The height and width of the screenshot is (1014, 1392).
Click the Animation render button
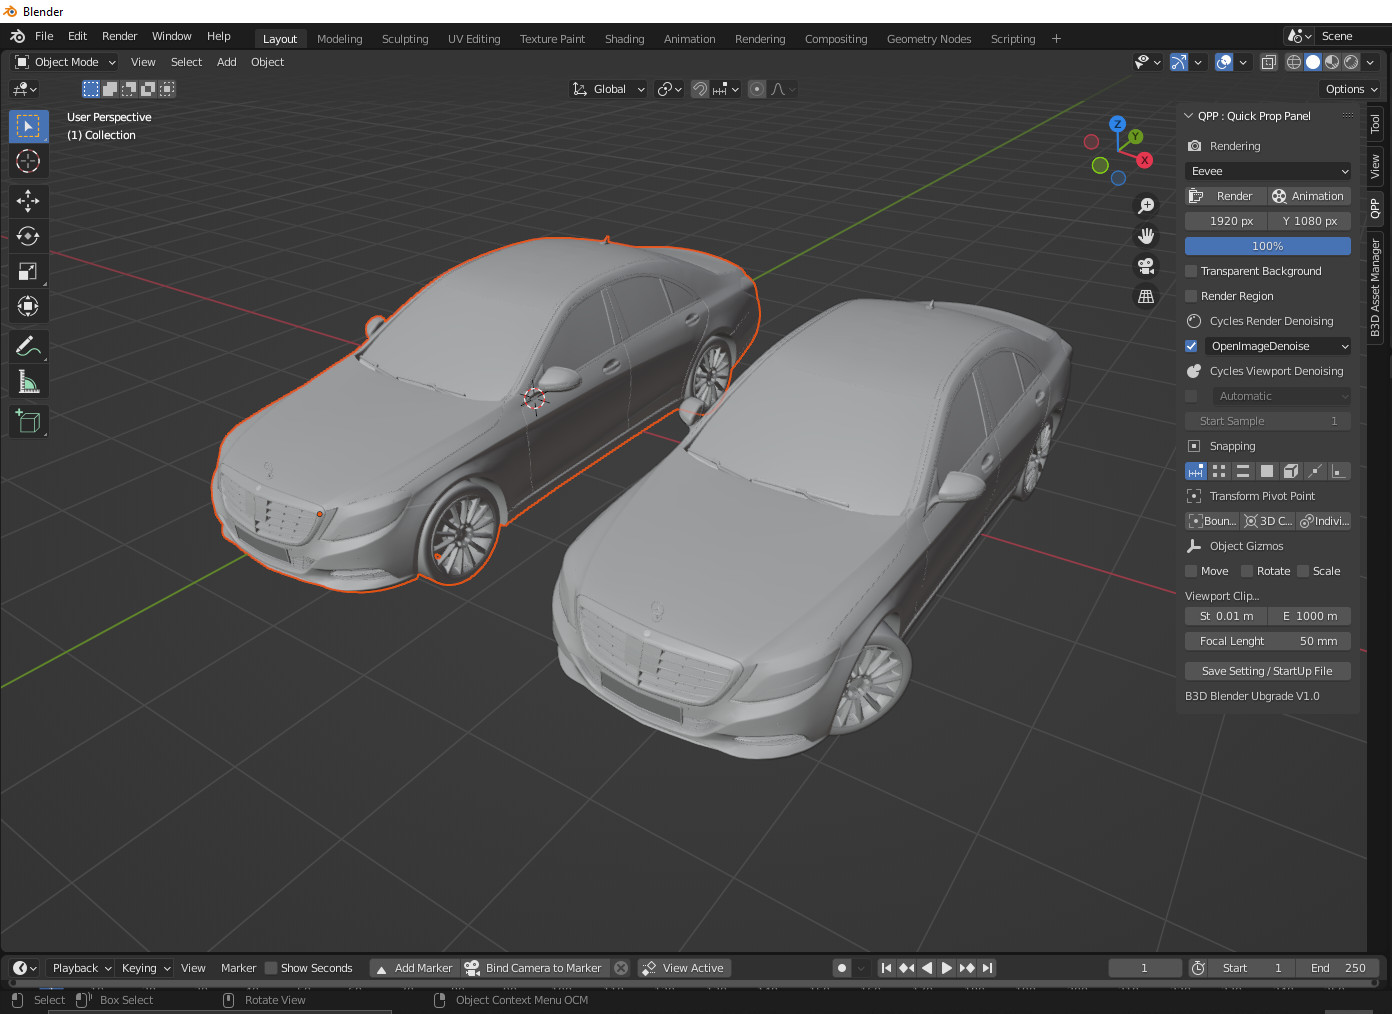pos(1309,196)
